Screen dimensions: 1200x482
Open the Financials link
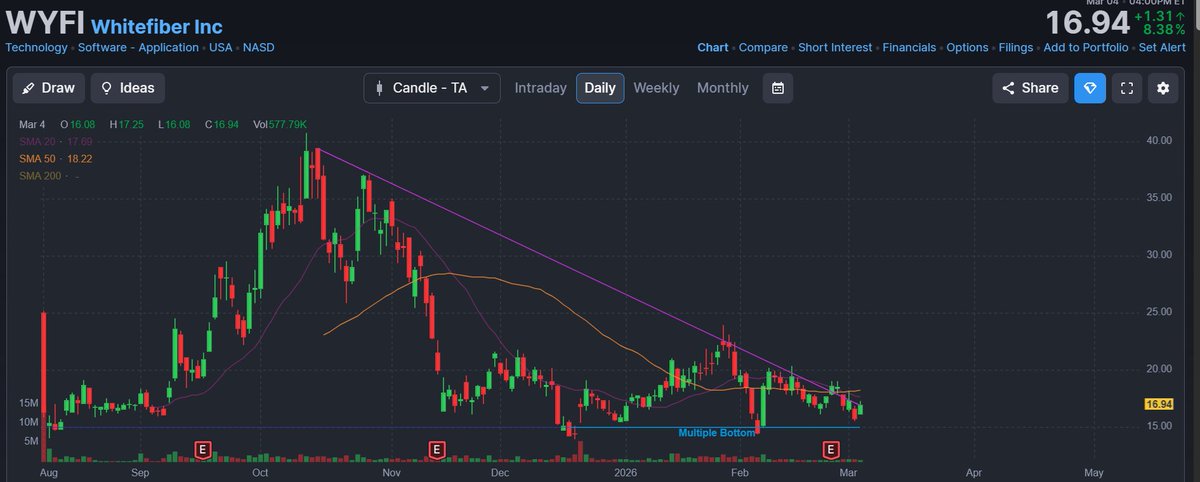(x=909, y=47)
